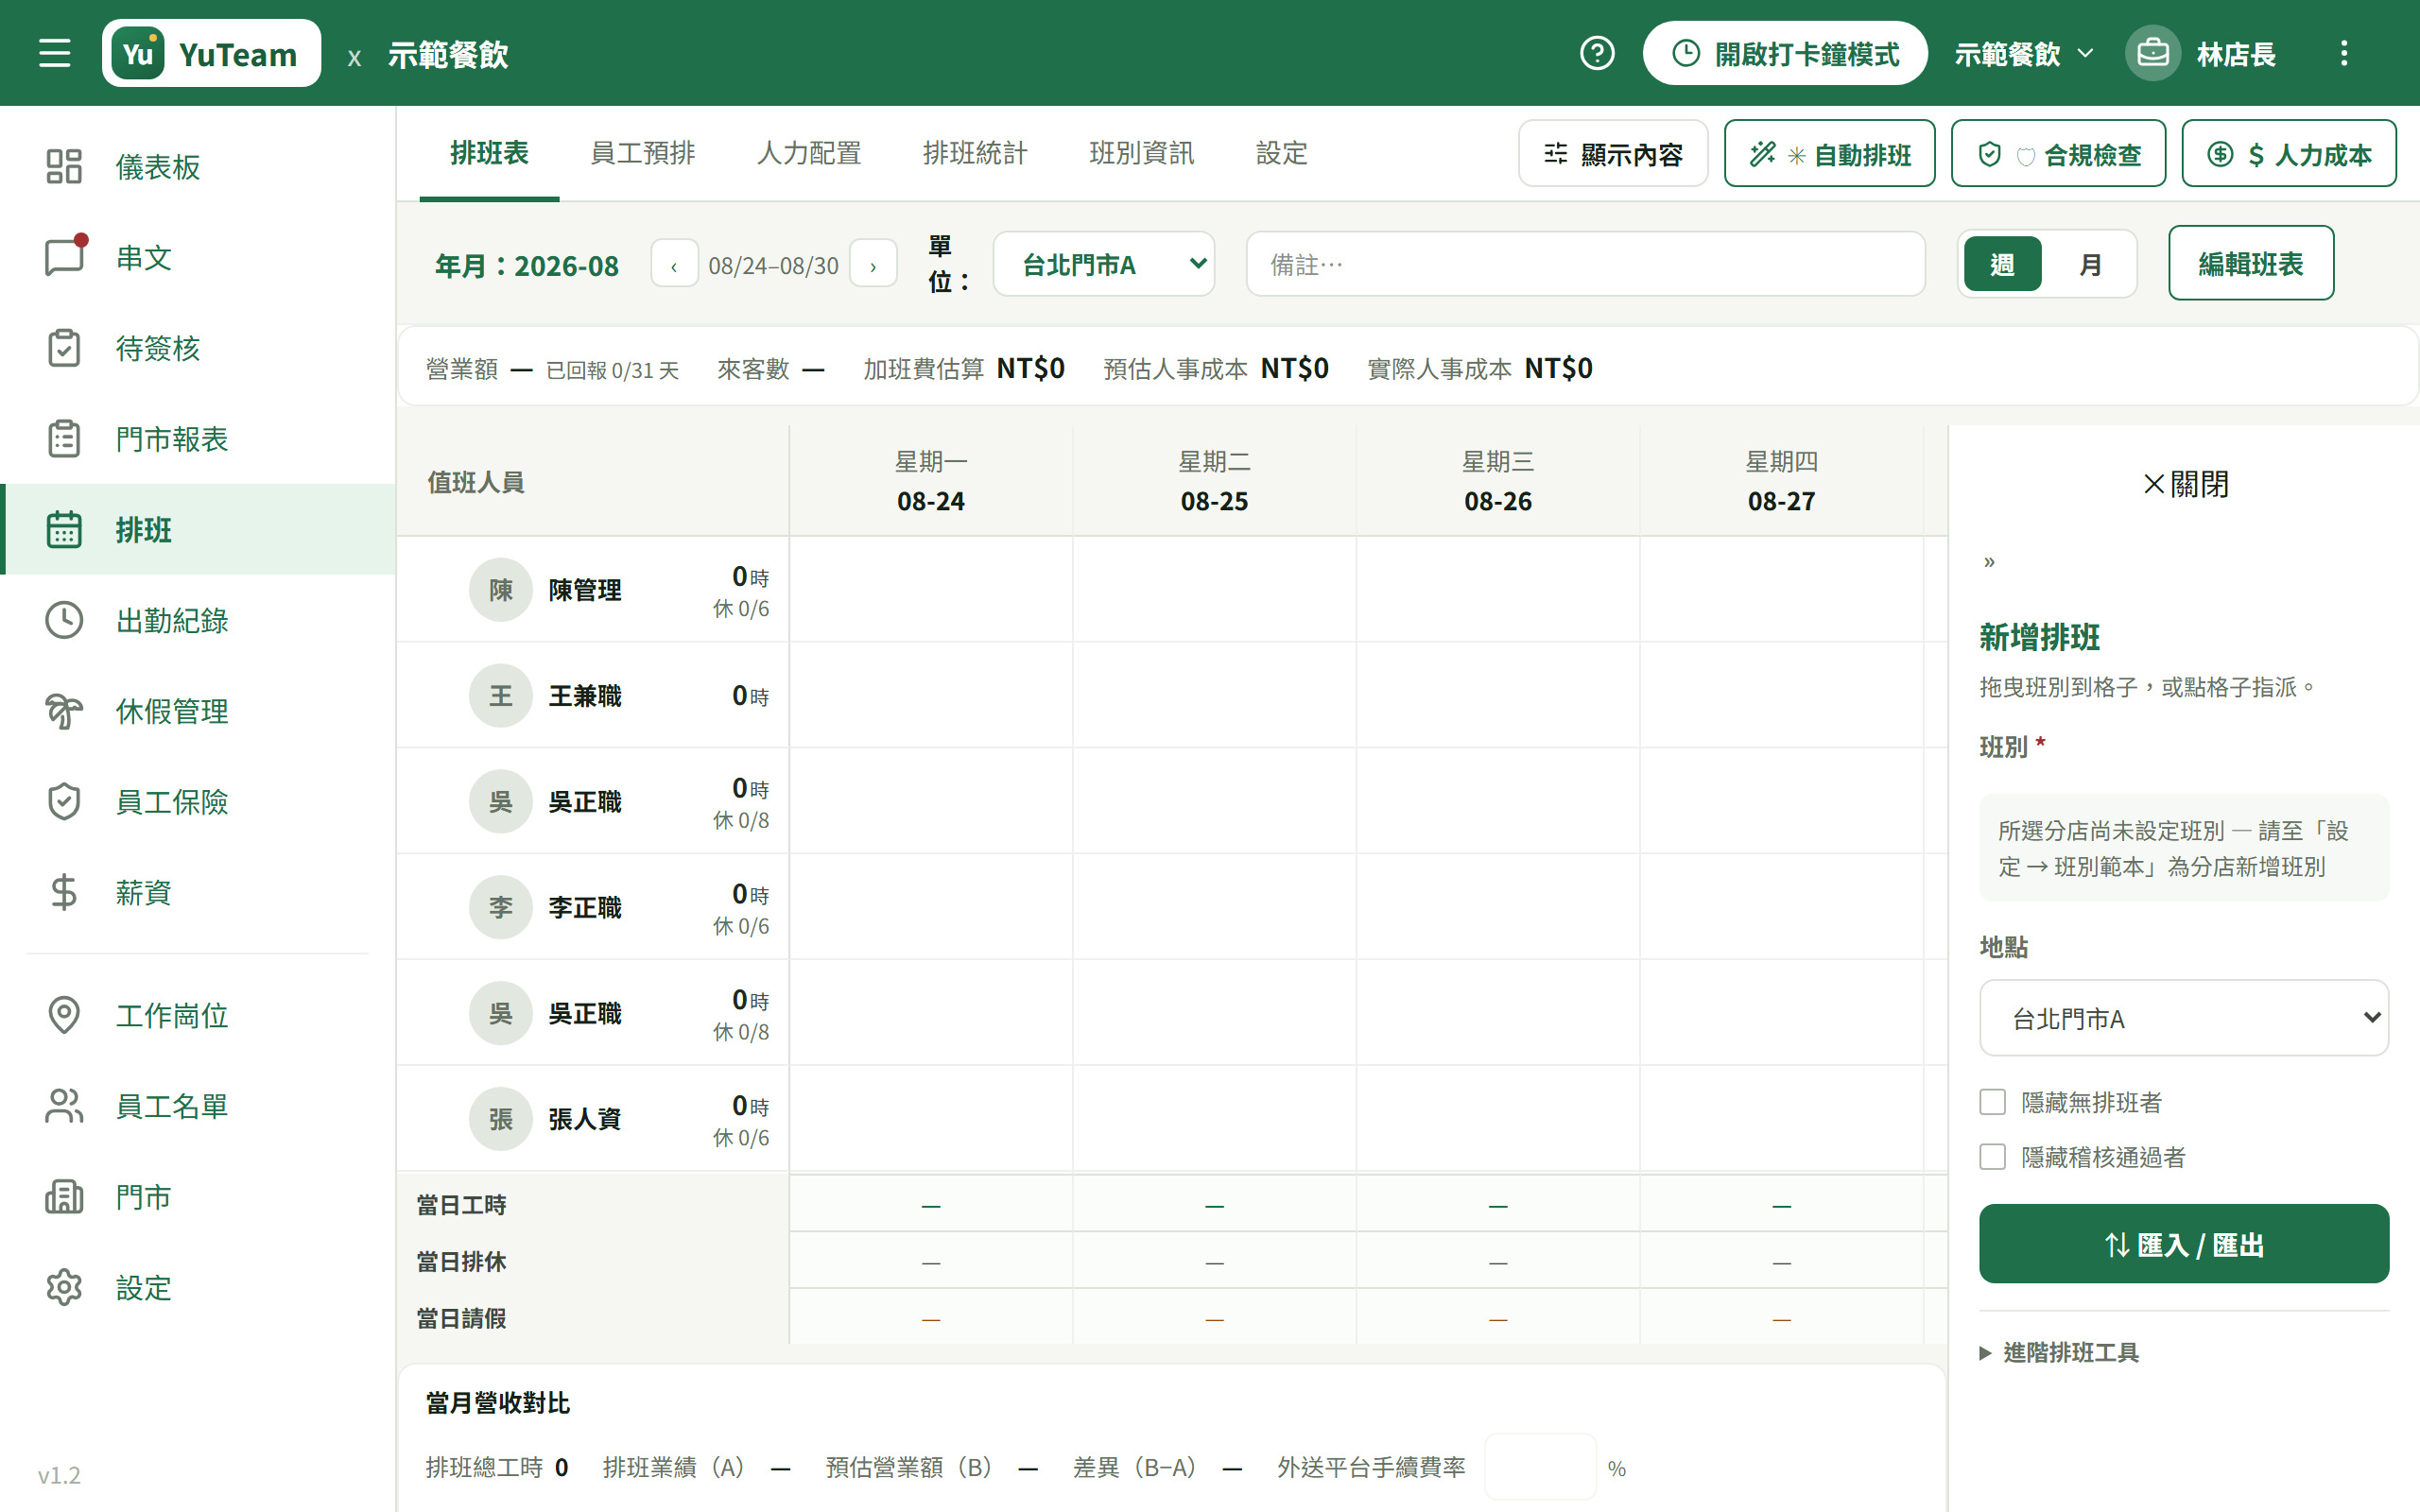The width and height of the screenshot is (2420, 1512).
Task: Click the 已回報 0/31 天 text
Action: click(x=612, y=370)
